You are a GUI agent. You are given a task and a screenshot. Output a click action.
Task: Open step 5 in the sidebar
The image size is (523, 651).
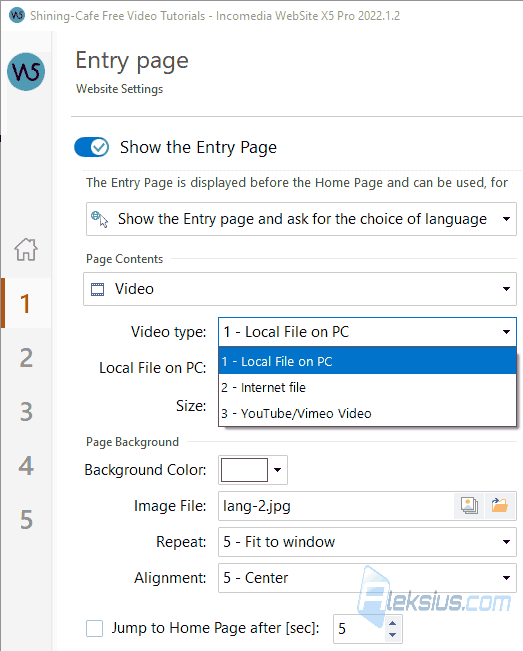[26, 519]
